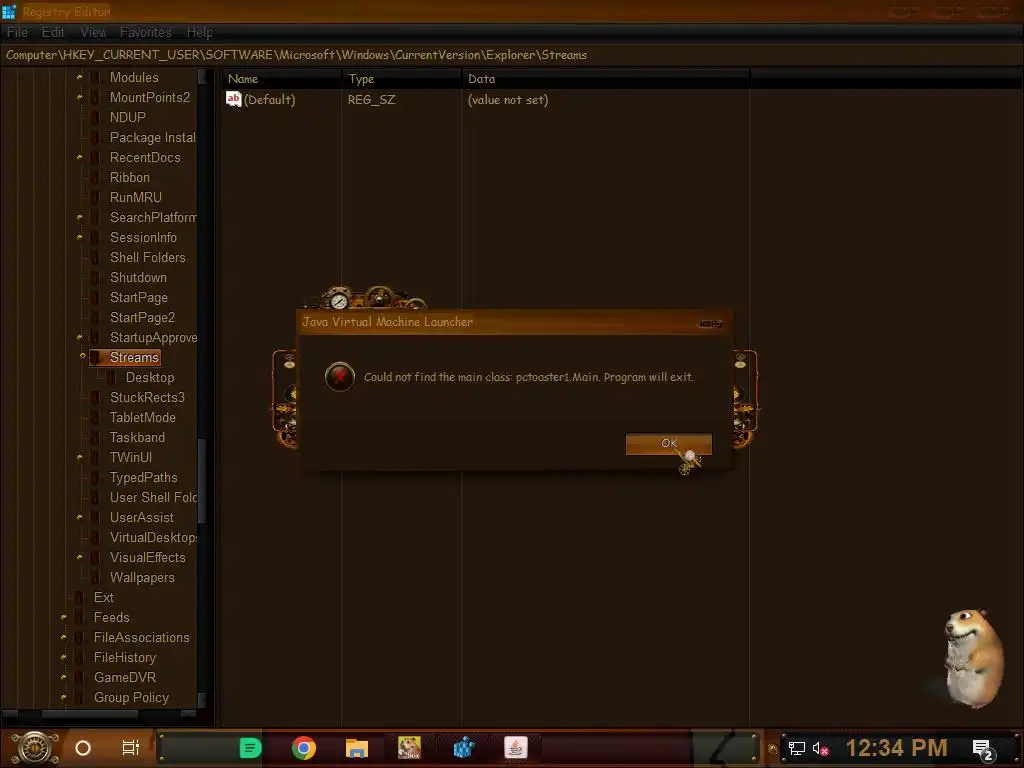Image resolution: width=1024 pixels, height=768 pixels.
Task: Collapse the Streams key
Action: pyautogui.click(x=82, y=357)
